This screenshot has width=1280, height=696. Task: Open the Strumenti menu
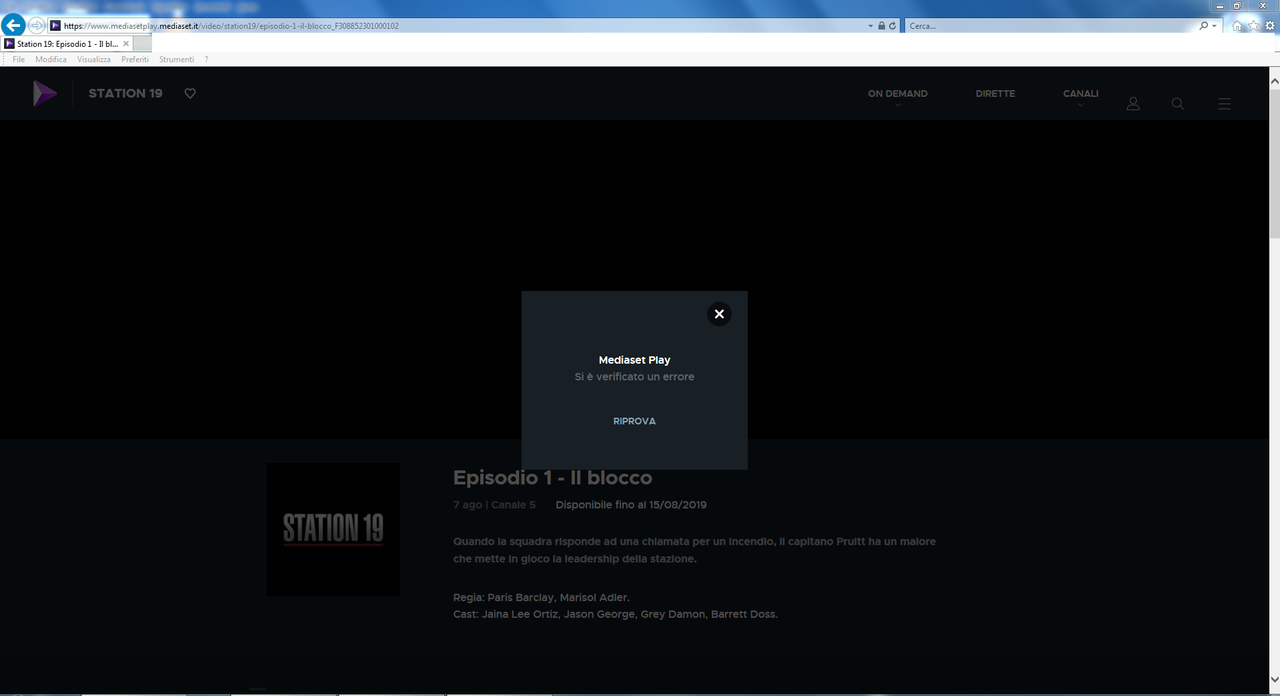point(177,60)
